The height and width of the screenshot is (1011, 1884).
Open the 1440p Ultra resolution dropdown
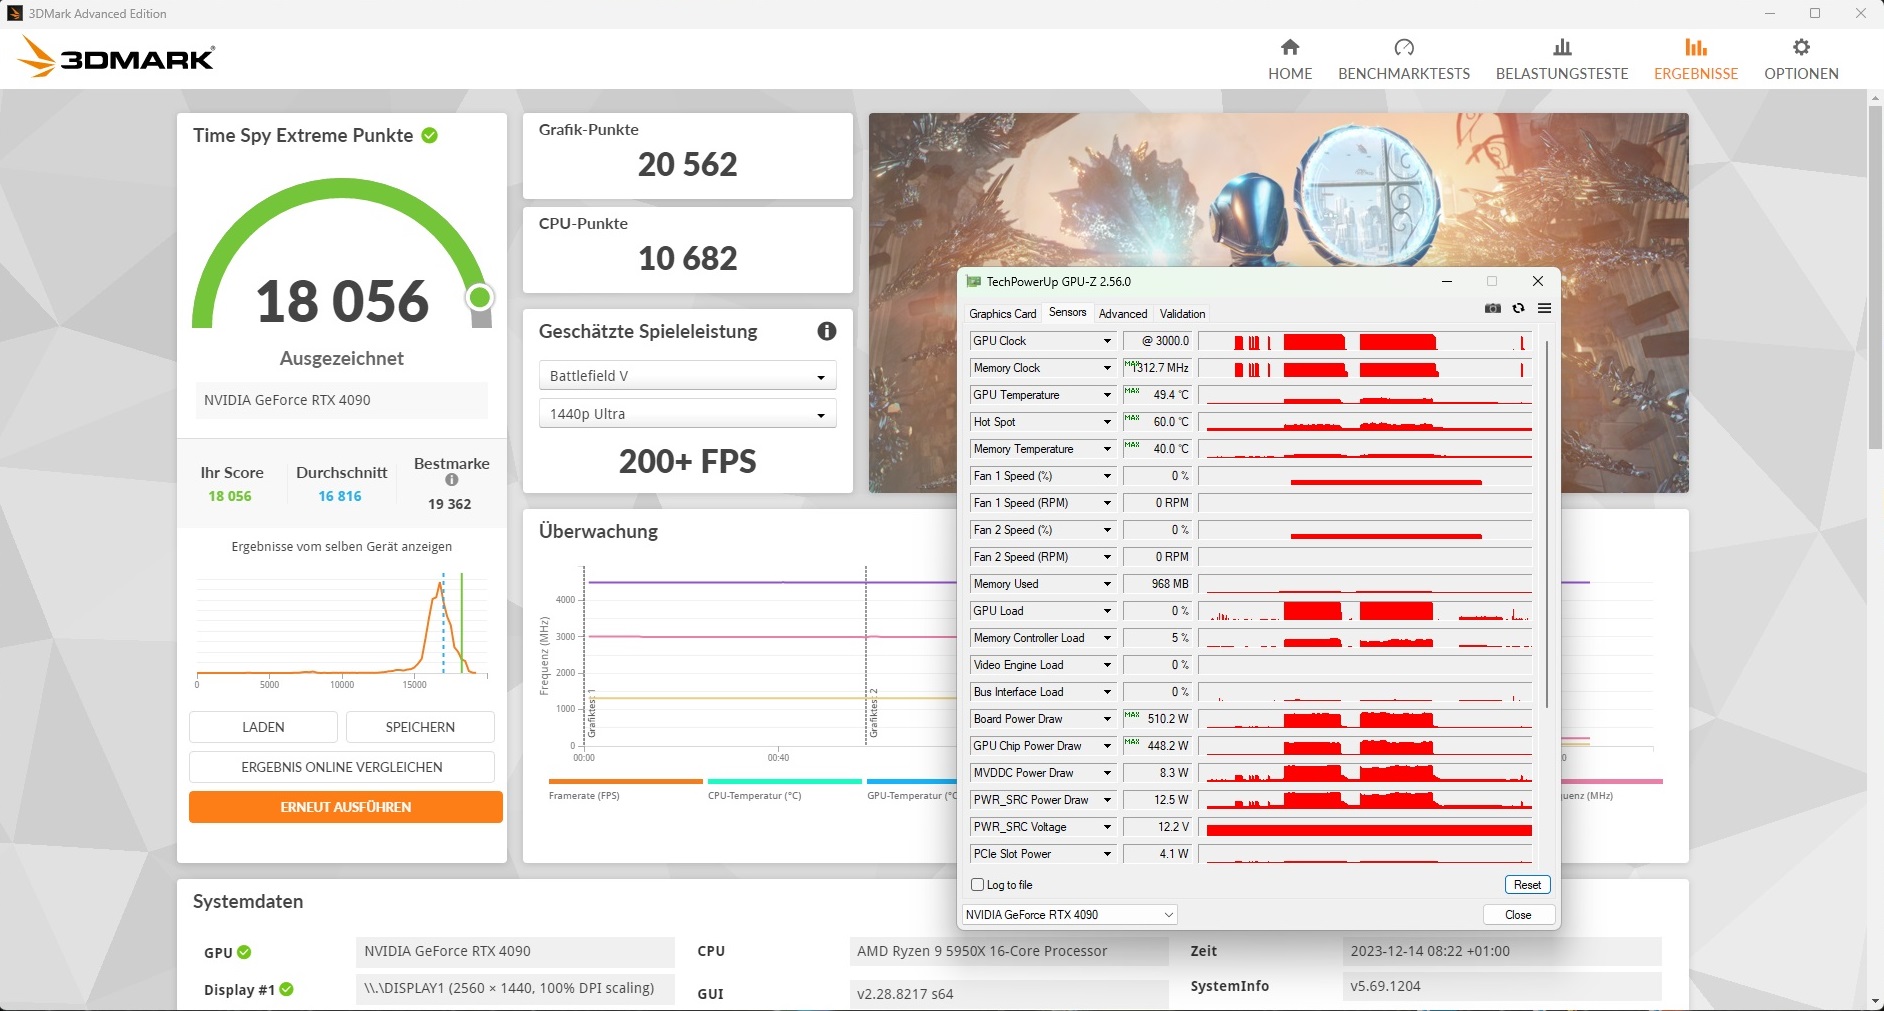click(687, 414)
